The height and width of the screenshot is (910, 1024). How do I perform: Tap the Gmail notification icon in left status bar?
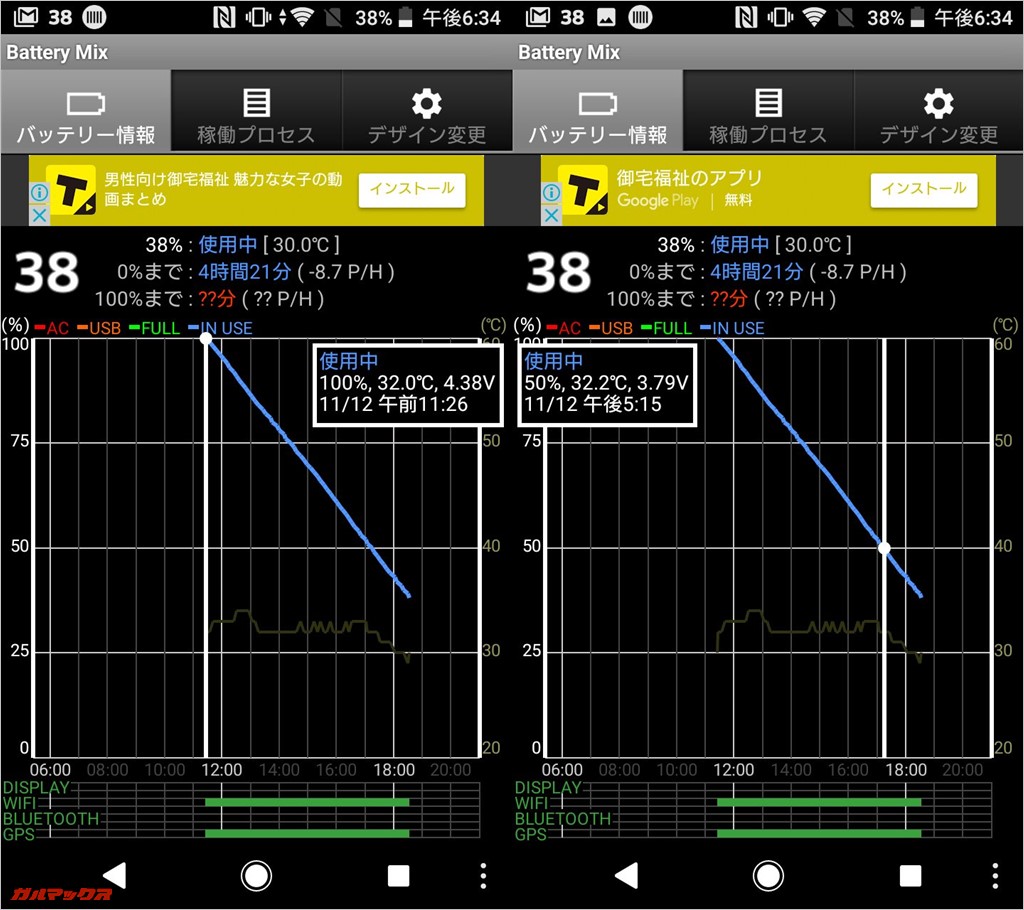pos(22,17)
